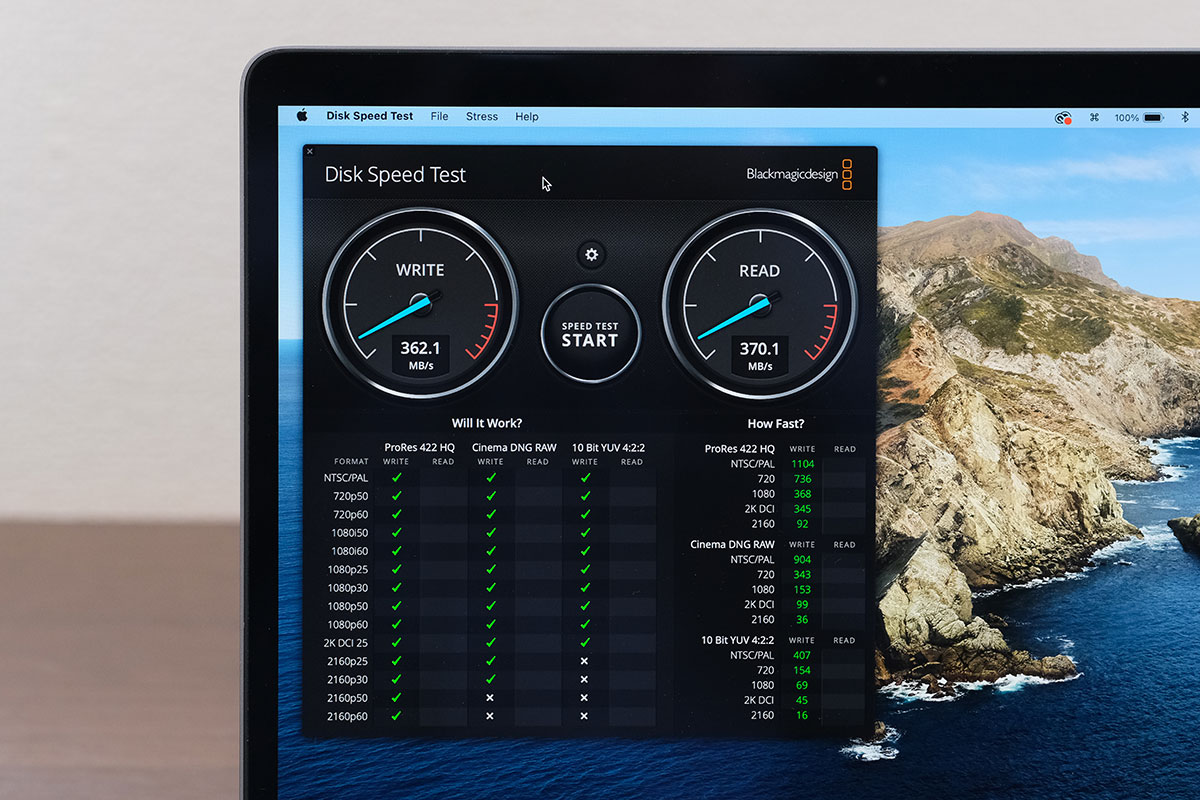Click the Speed Test Start button
The image size is (1200, 800).
click(590, 334)
